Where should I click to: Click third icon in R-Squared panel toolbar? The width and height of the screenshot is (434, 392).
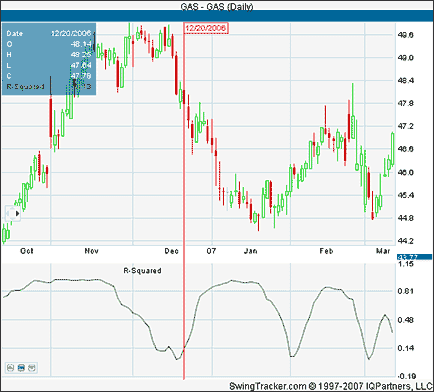click(x=32, y=368)
